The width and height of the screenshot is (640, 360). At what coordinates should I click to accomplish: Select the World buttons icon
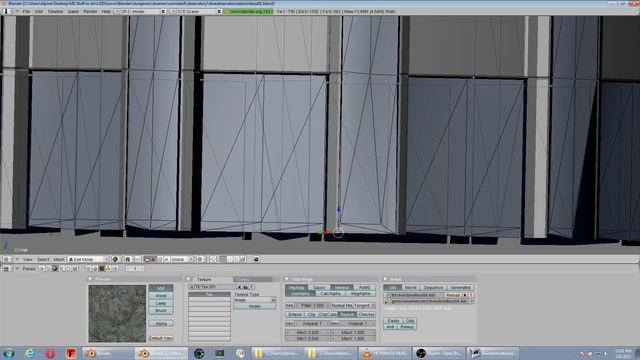coord(114,269)
